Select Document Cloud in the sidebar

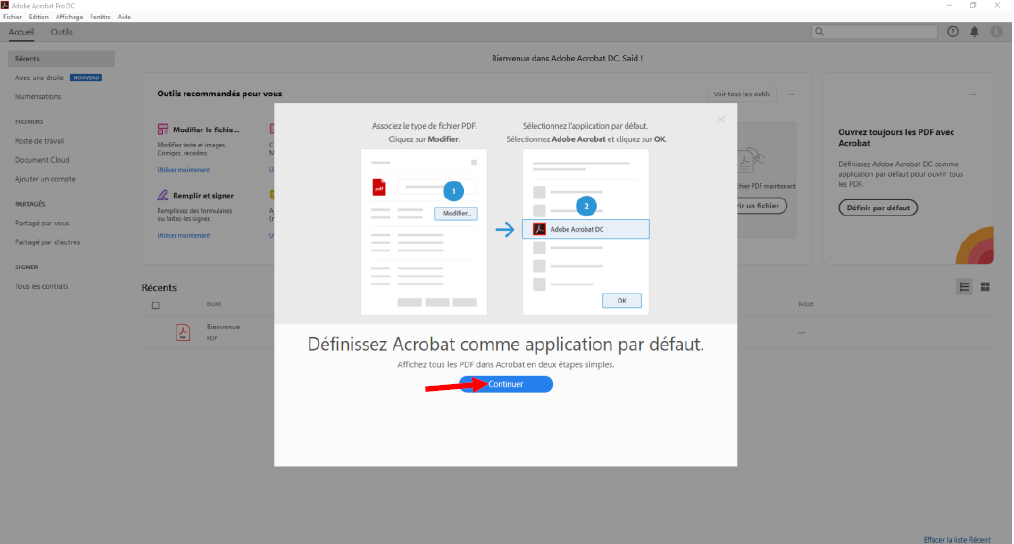point(42,160)
